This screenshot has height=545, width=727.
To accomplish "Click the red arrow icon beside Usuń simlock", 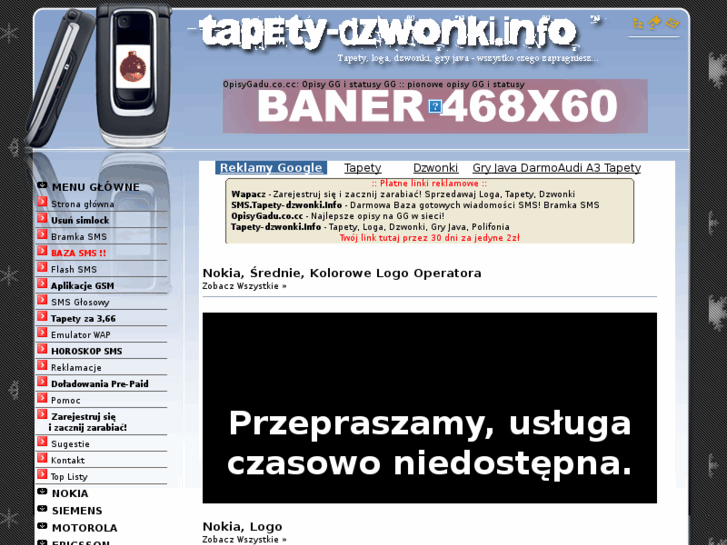I will pos(42,218).
